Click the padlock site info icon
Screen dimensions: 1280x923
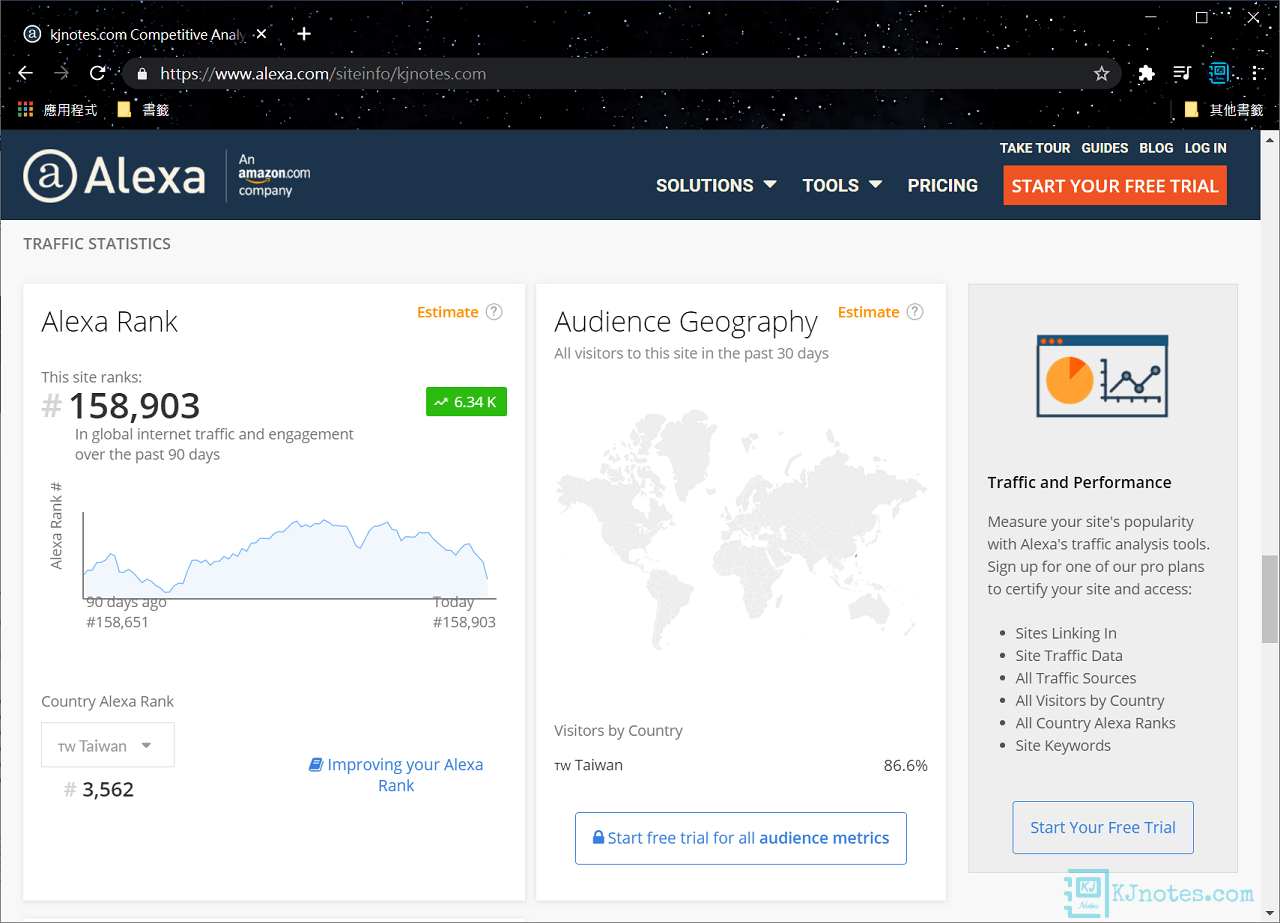pyautogui.click(x=142, y=73)
